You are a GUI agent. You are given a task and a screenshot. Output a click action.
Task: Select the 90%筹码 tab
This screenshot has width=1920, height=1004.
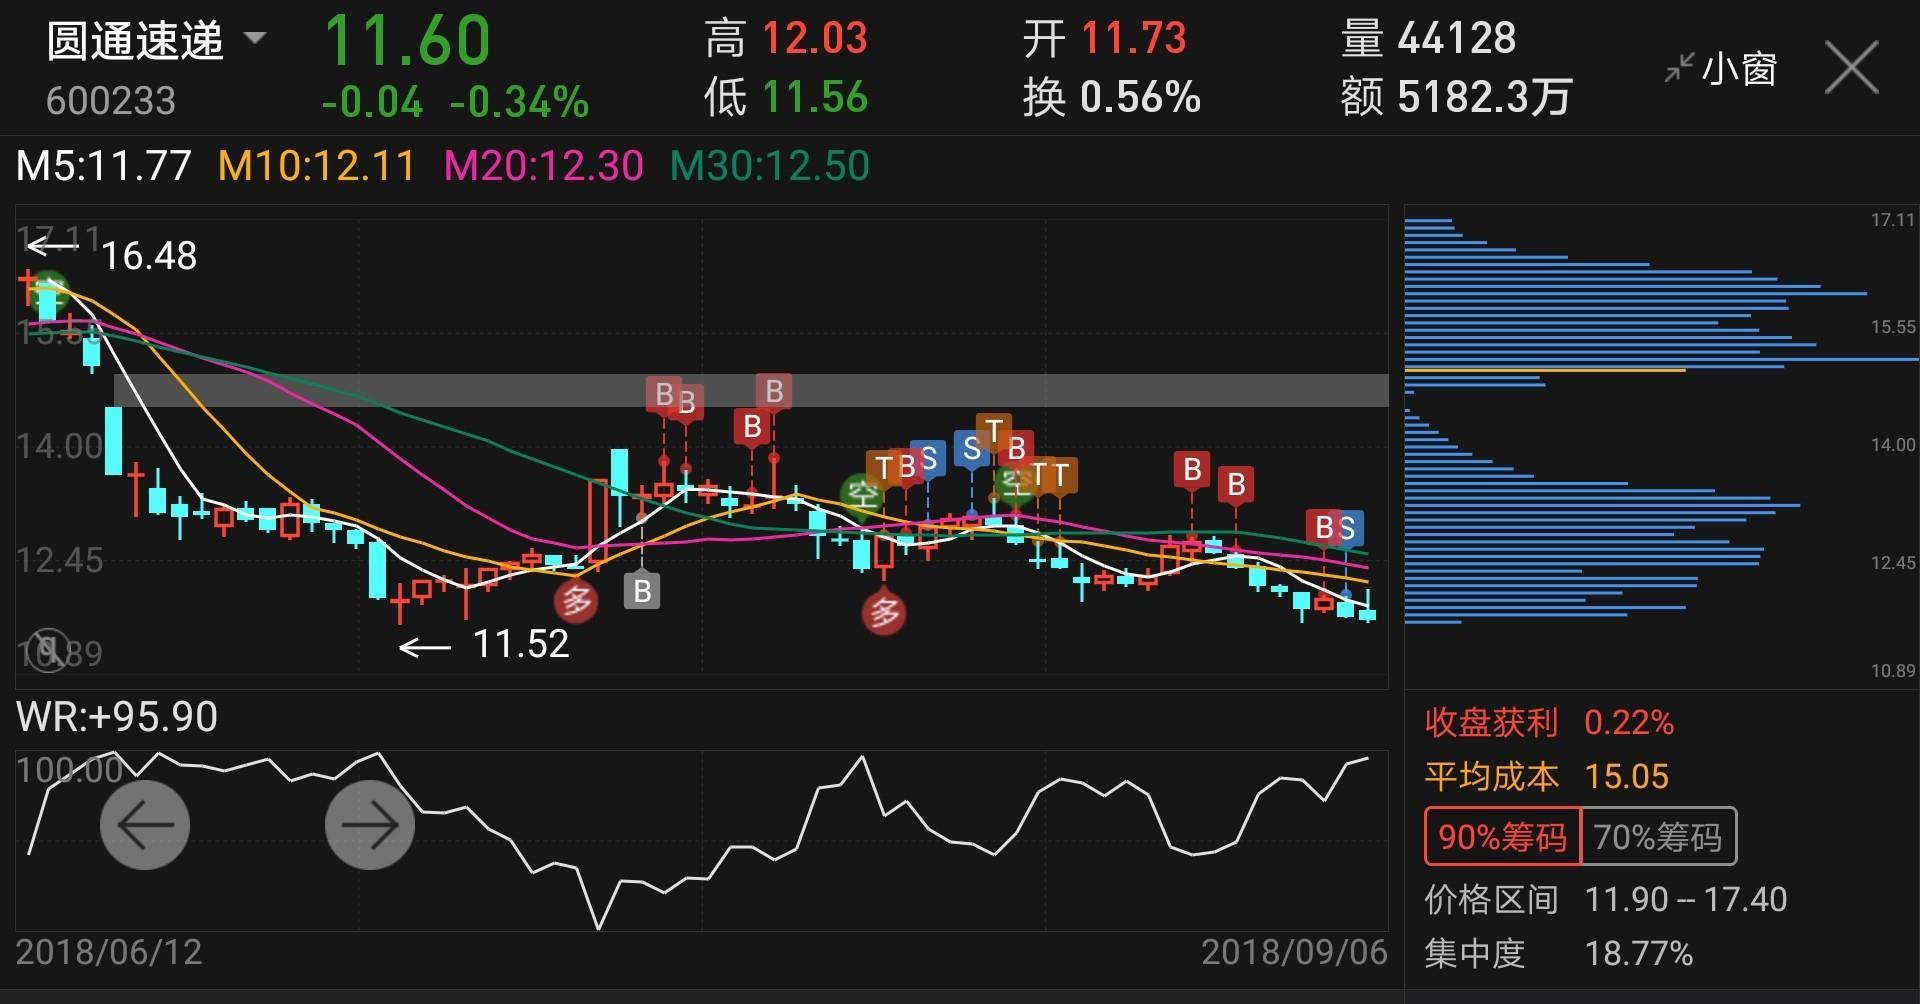tap(1502, 836)
